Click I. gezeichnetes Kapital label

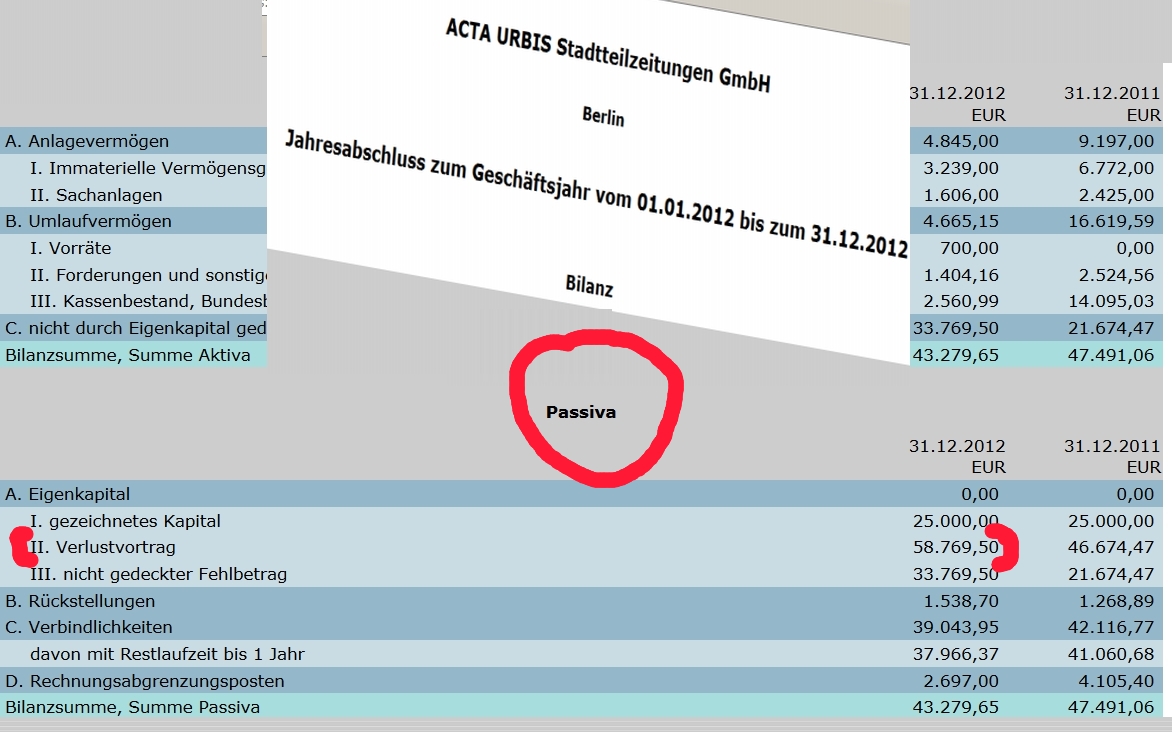(126, 521)
